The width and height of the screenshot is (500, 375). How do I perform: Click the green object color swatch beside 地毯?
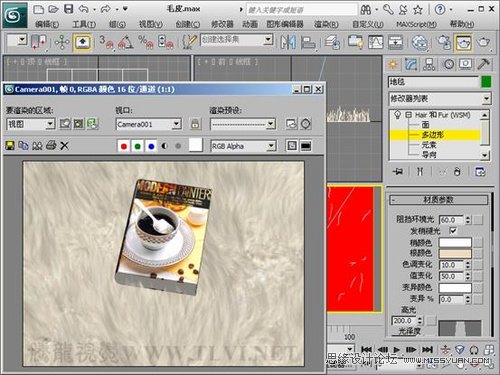[x=486, y=82]
